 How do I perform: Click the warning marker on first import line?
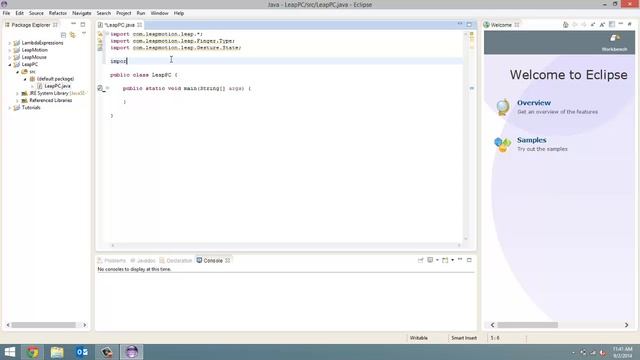click(100, 34)
